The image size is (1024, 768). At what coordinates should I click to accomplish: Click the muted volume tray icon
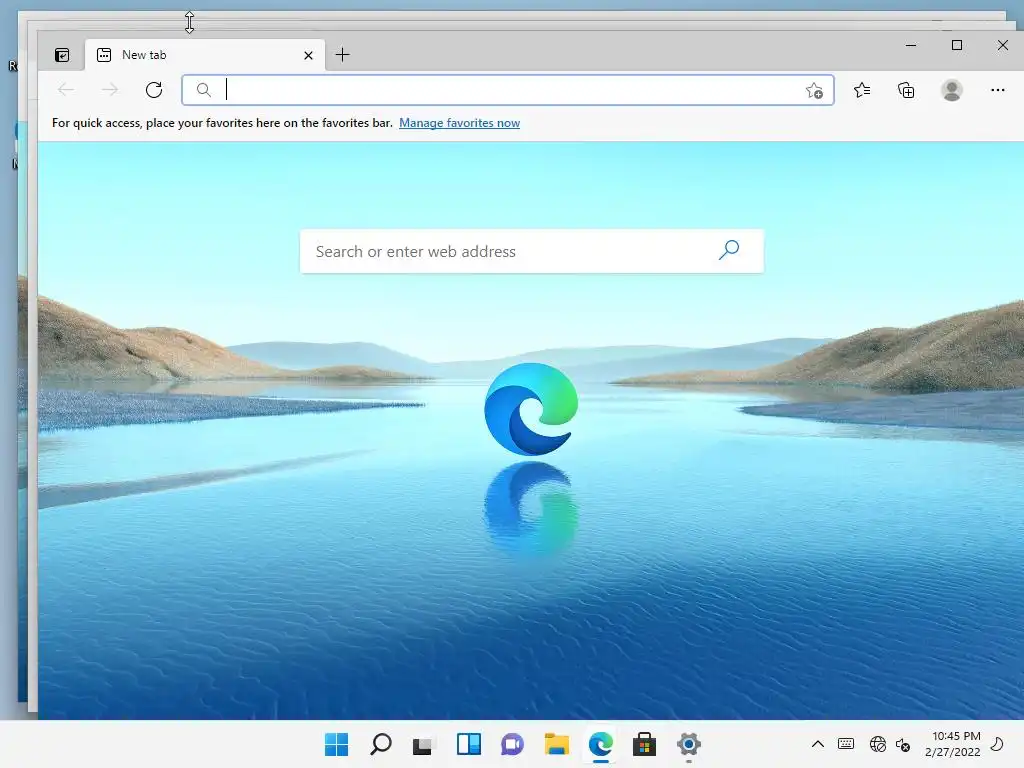[x=903, y=744]
